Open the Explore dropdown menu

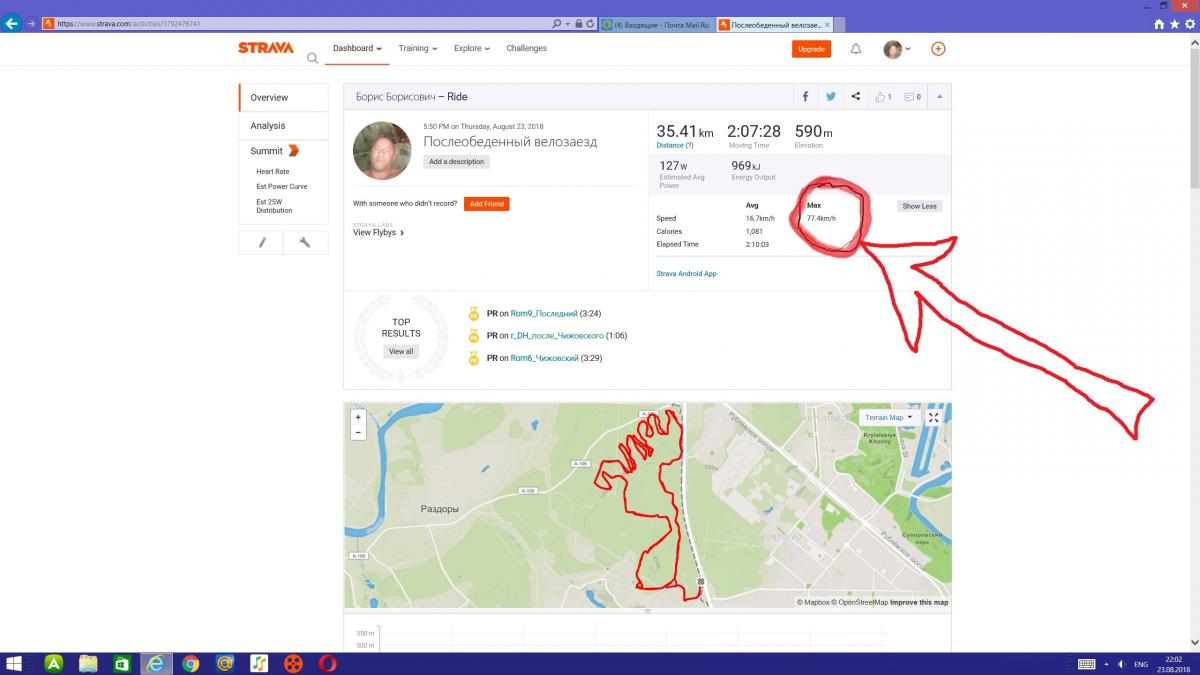[x=472, y=48]
